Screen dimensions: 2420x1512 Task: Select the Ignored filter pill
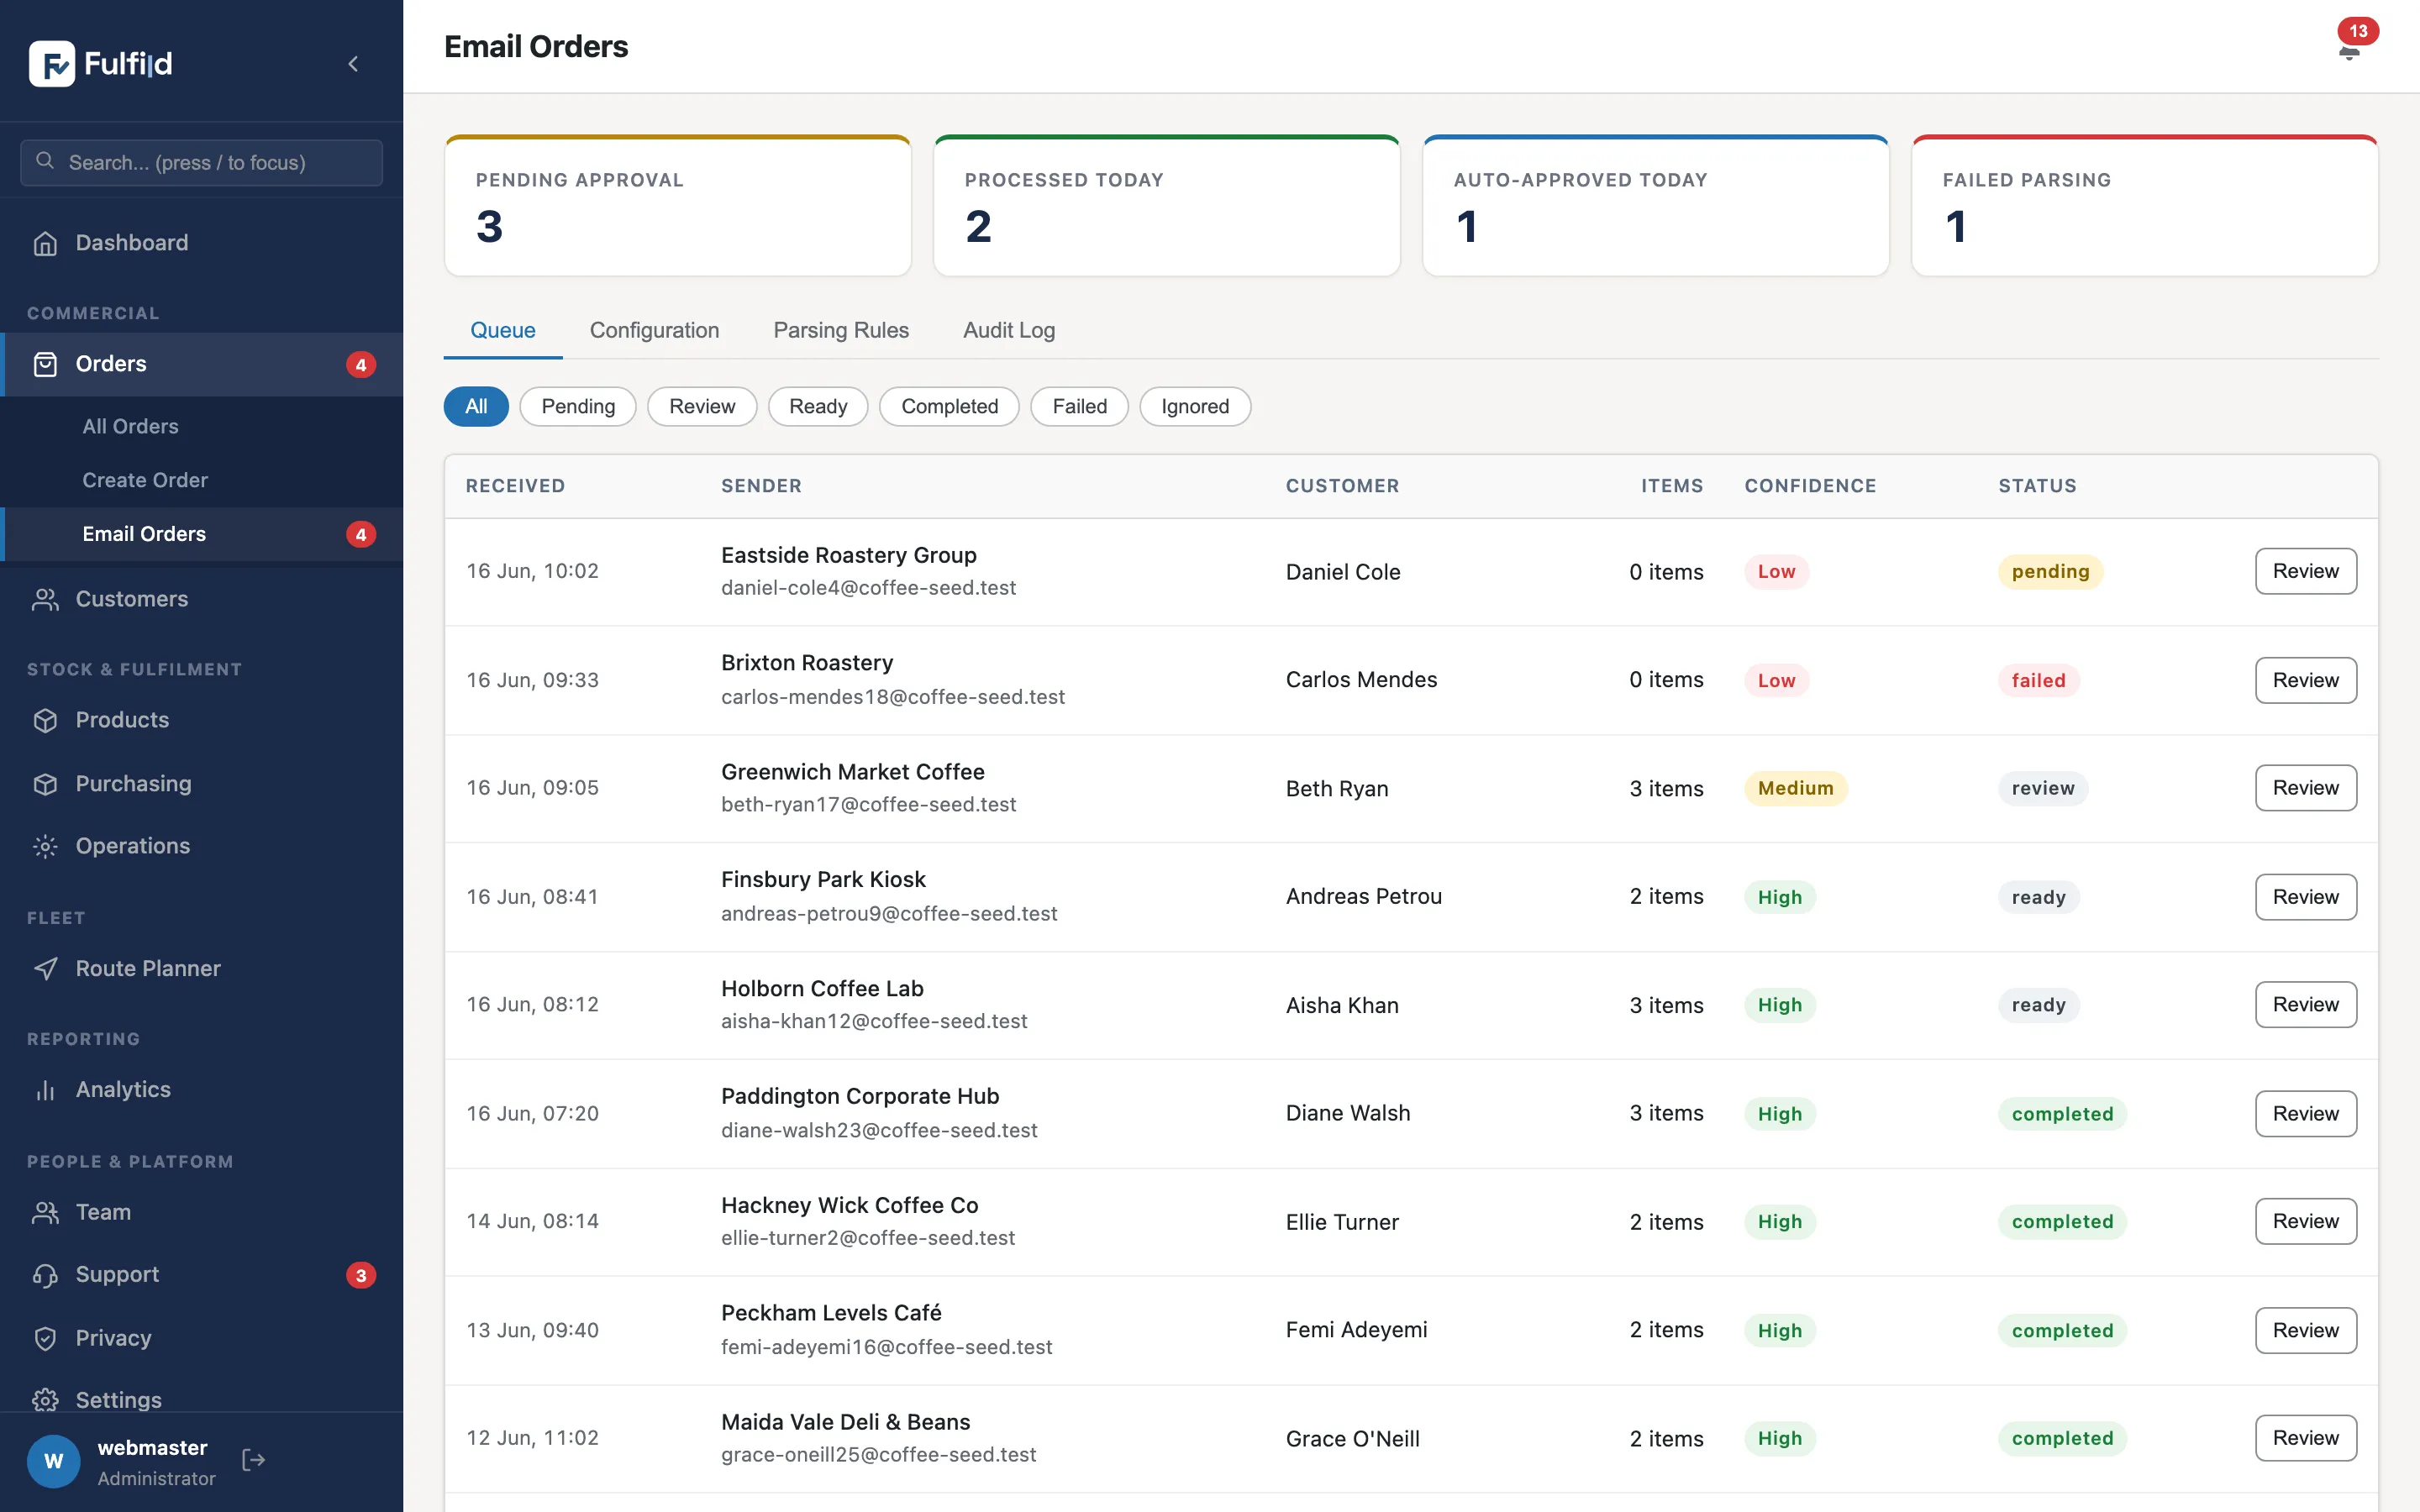[1195, 406]
